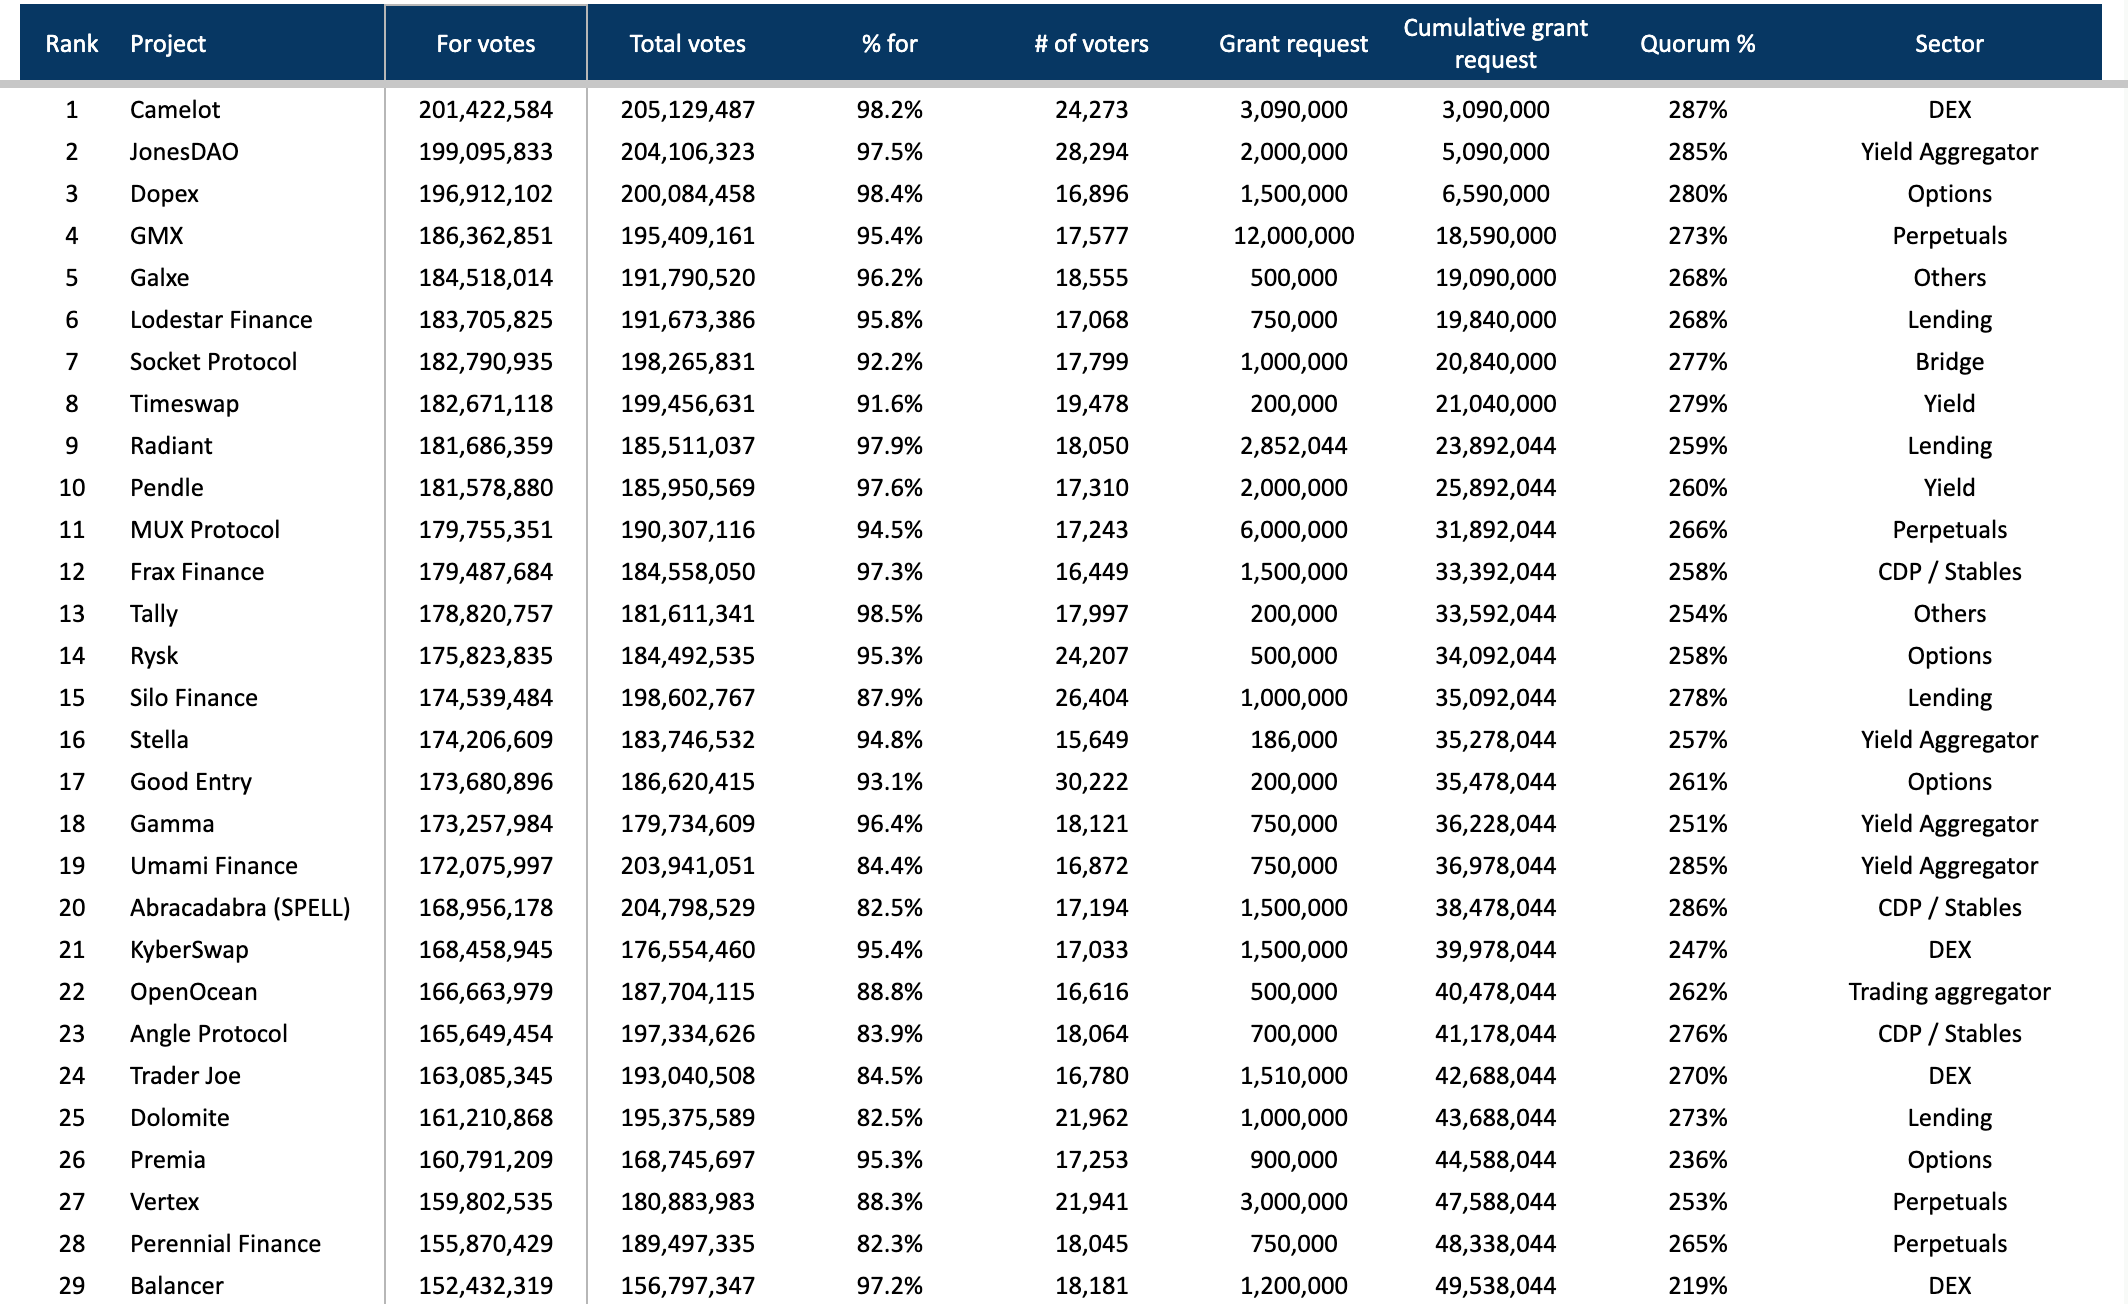Image resolution: width=2128 pixels, height=1304 pixels.
Task: Select the MUX Protocol for votes value
Action: pos(485,530)
